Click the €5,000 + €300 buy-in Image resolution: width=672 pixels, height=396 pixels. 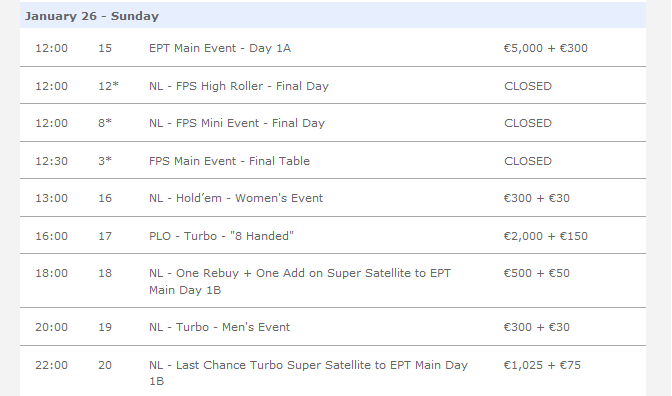point(546,48)
